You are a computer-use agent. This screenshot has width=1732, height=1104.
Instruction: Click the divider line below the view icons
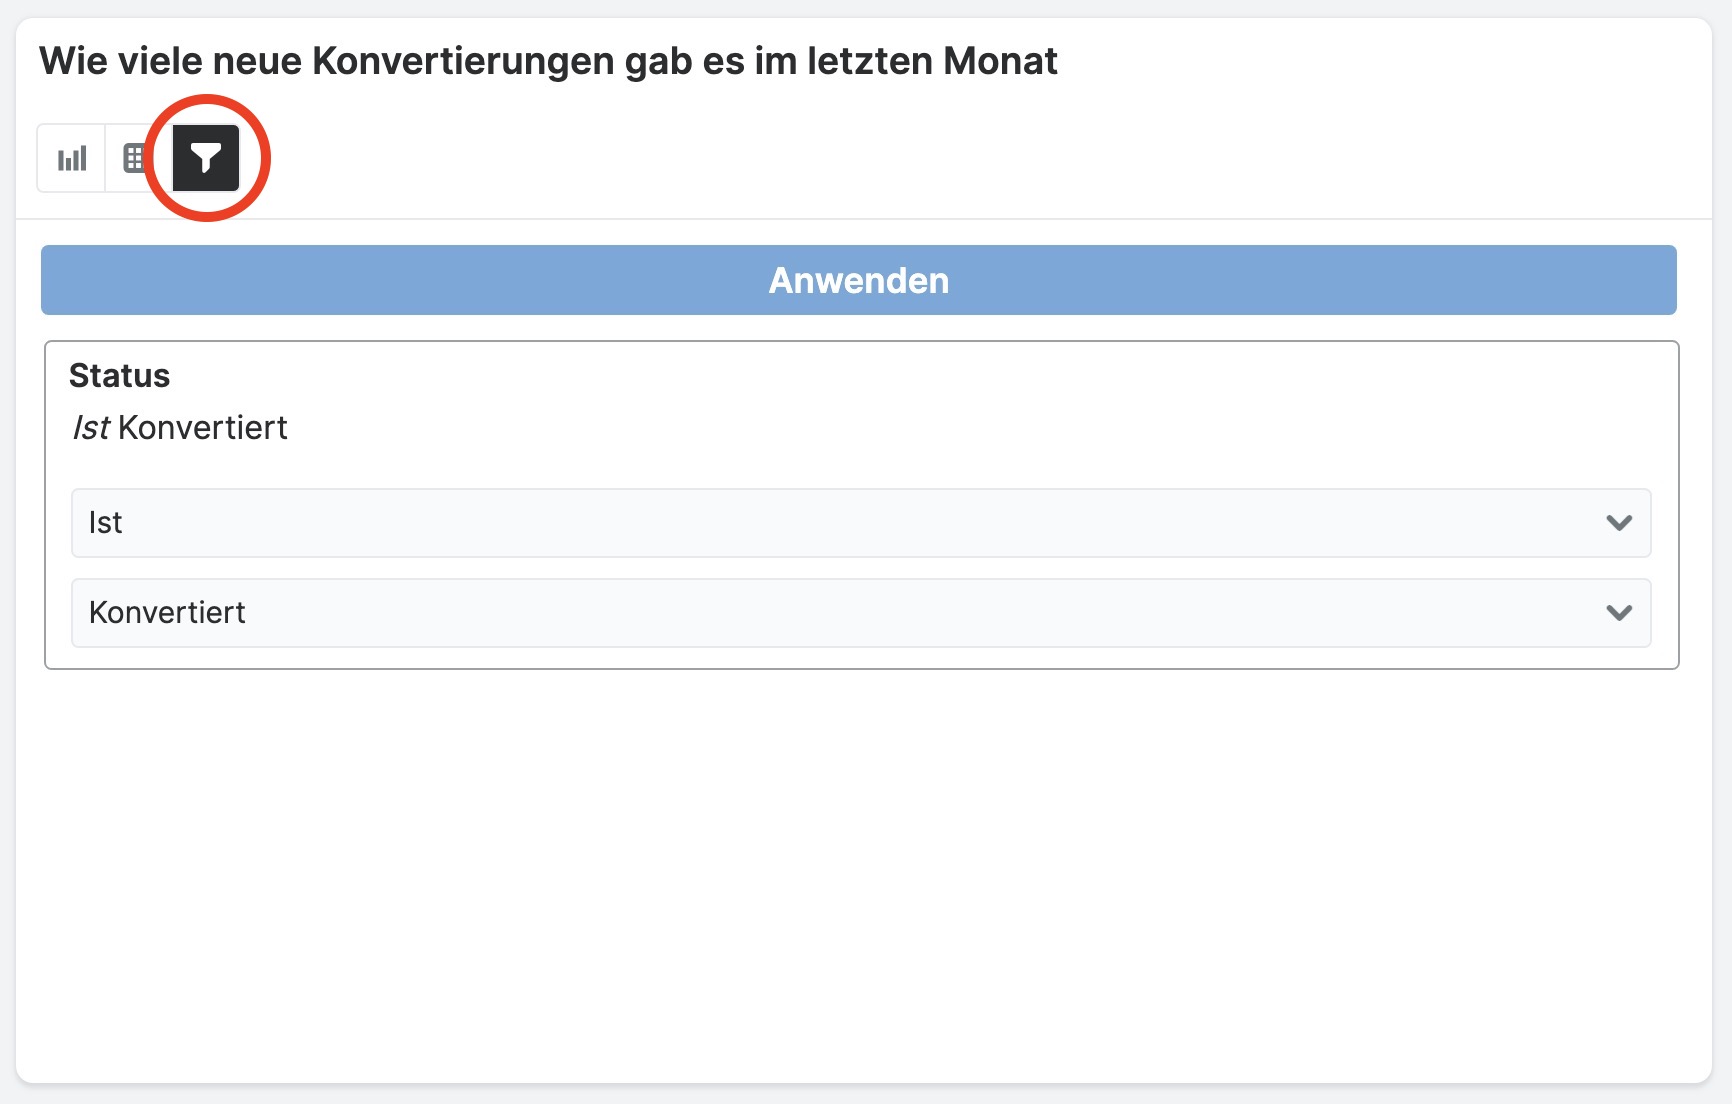(860, 218)
